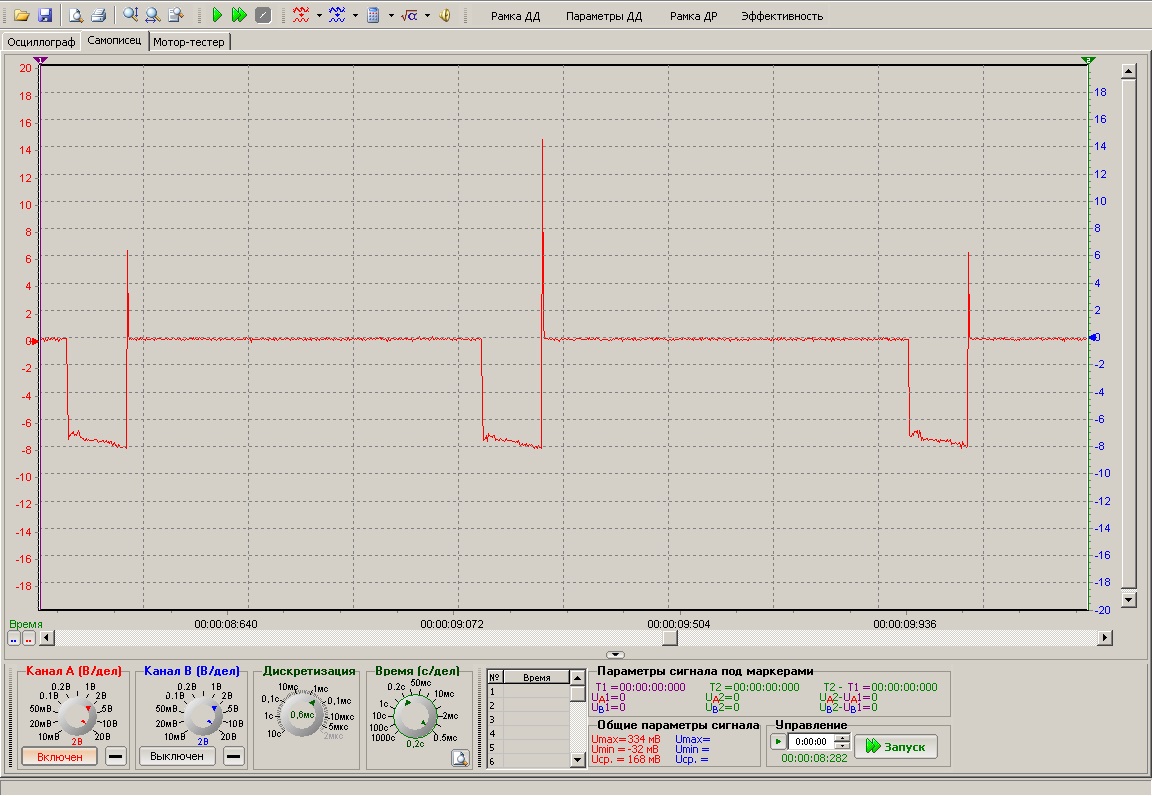Viewport: 1152px width, 796px height.
Task: Click vertical scroll up arrow beside graph
Action: pyautogui.click(x=1129, y=71)
